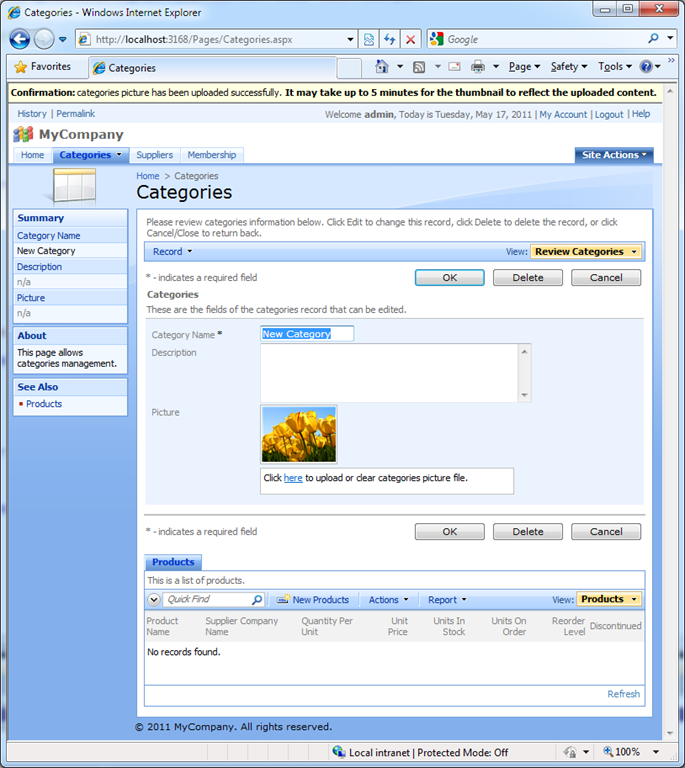Click the Print icon in command bar
Screen dimensions: 685x768
pyautogui.click(x=478, y=67)
